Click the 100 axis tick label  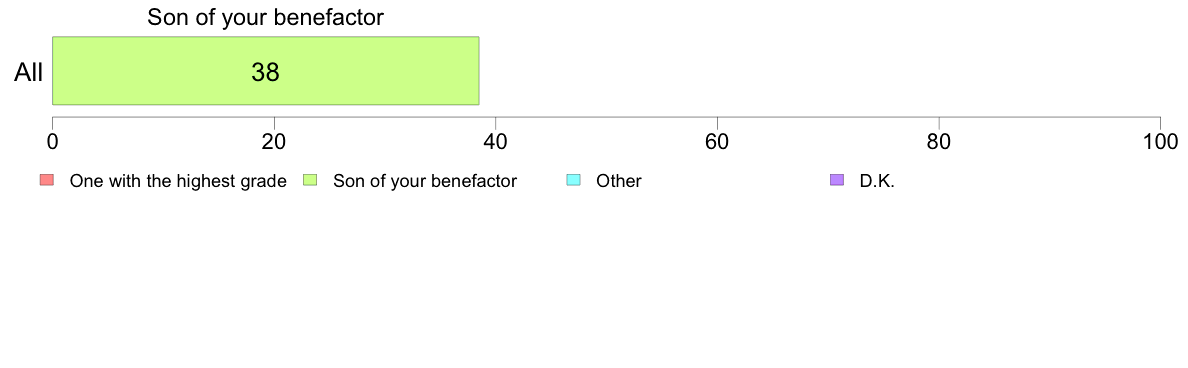pos(1160,142)
